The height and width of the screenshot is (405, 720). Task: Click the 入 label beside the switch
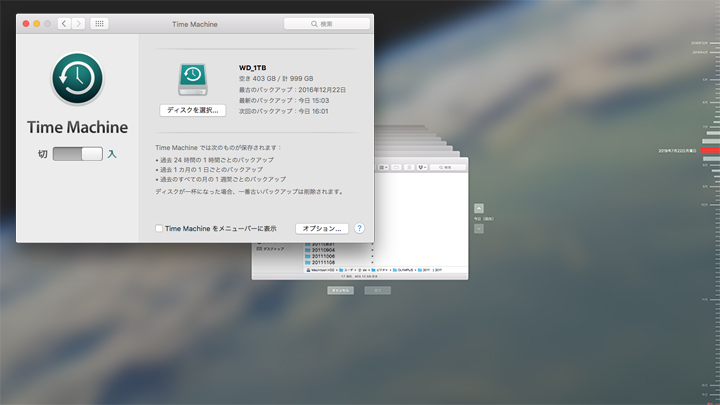click(x=112, y=154)
